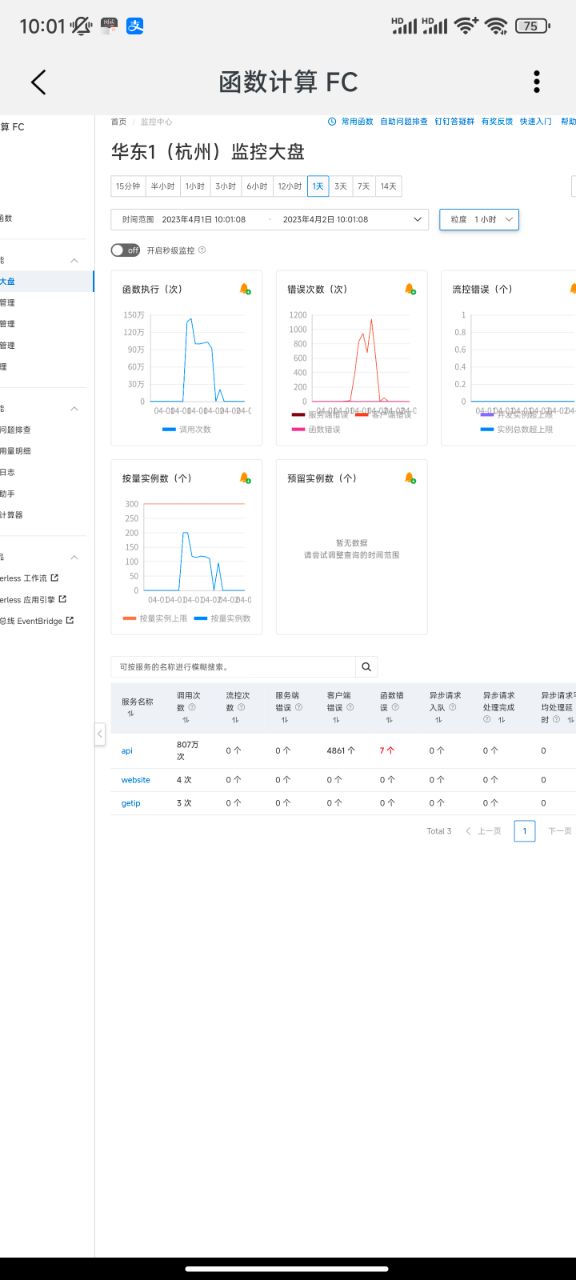Tap the back arrow in header
576x1280 pixels.
click(x=38, y=82)
